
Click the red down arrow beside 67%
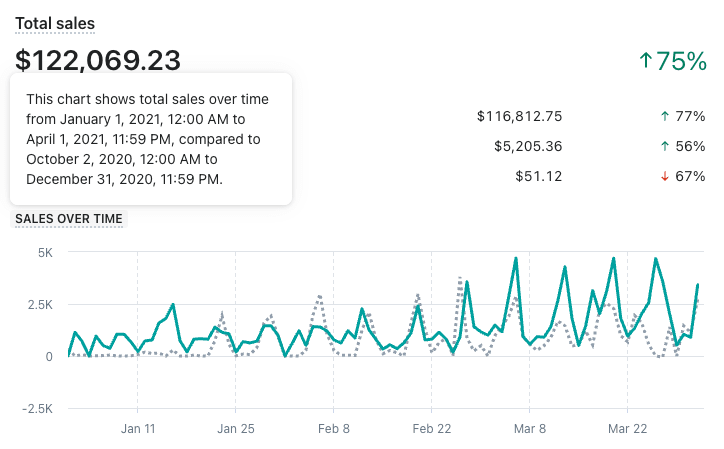(665, 176)
